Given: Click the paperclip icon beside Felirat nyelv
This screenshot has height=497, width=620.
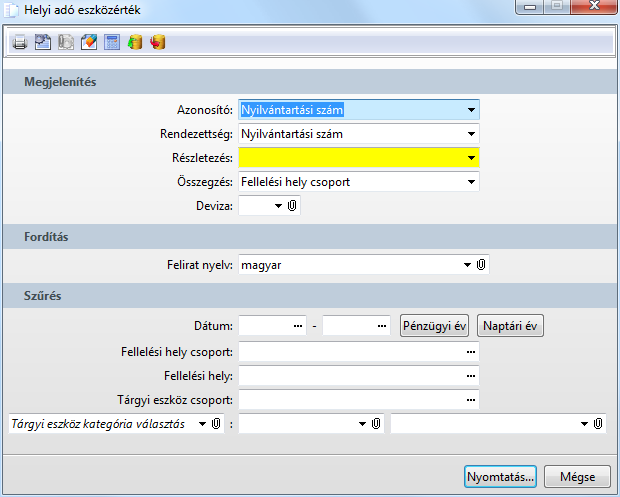Looking at the screenshot, I should [x=481, y=265].
